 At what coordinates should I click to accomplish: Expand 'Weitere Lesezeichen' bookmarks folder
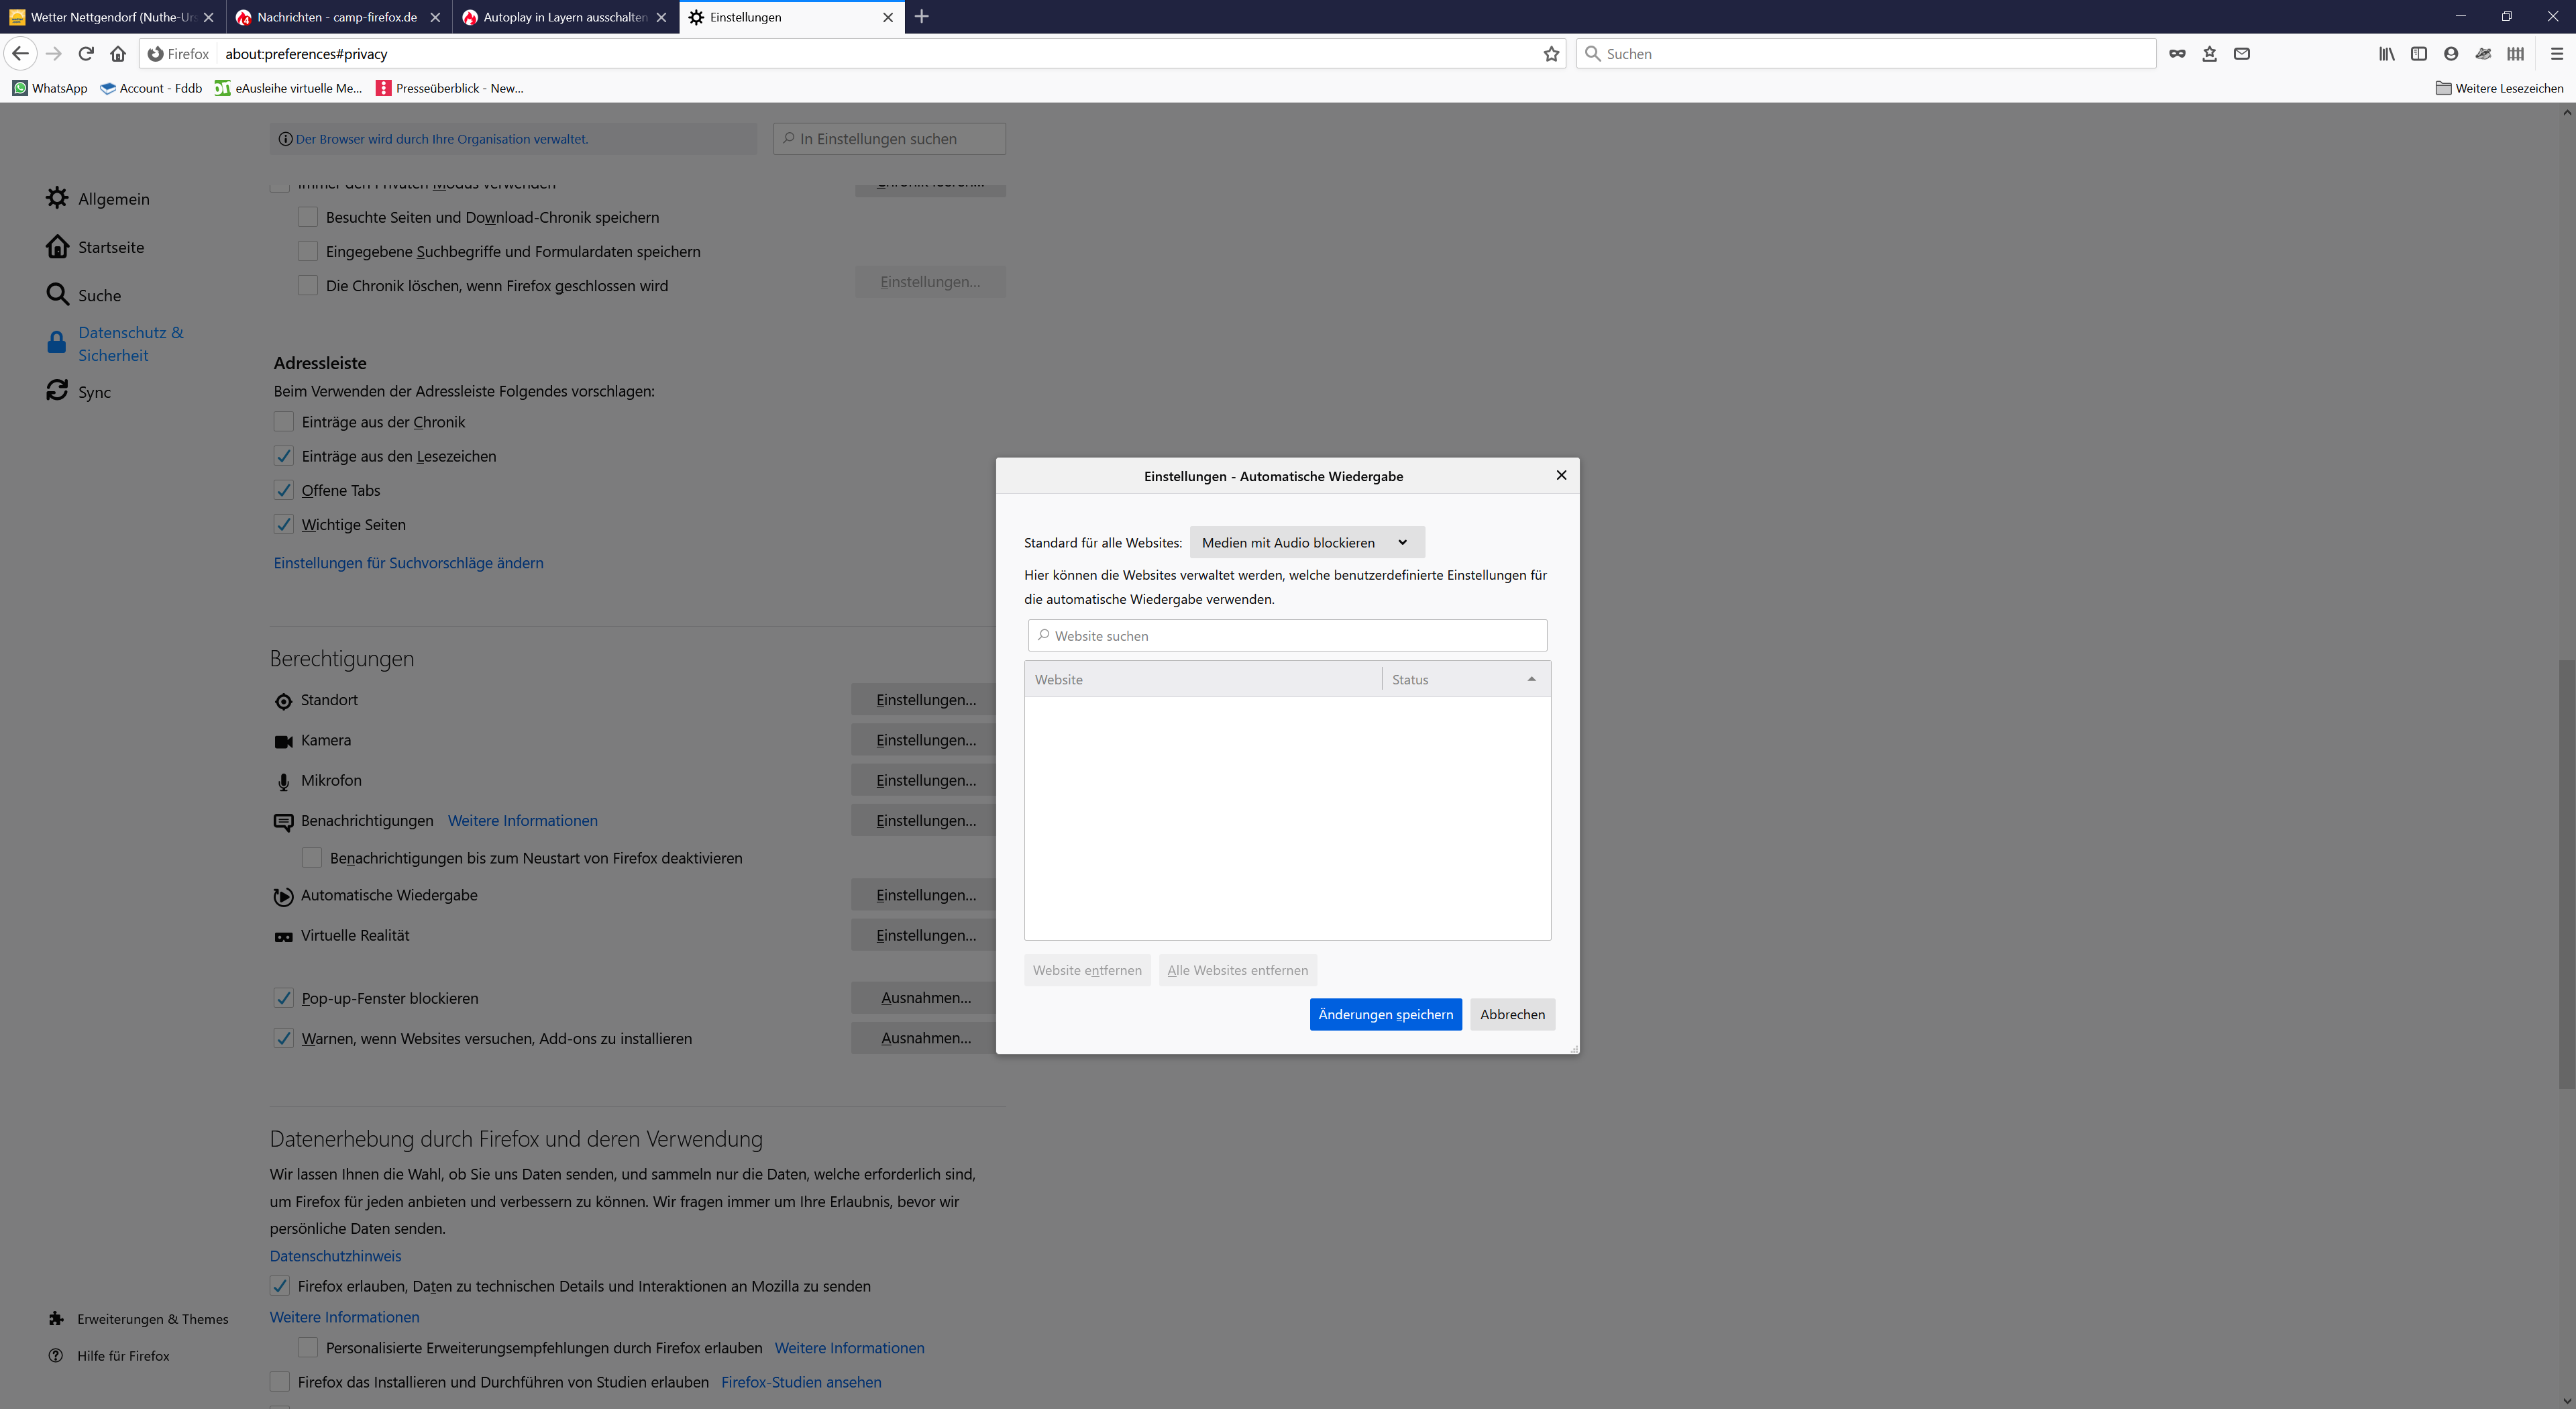[x=2499, y=88]
